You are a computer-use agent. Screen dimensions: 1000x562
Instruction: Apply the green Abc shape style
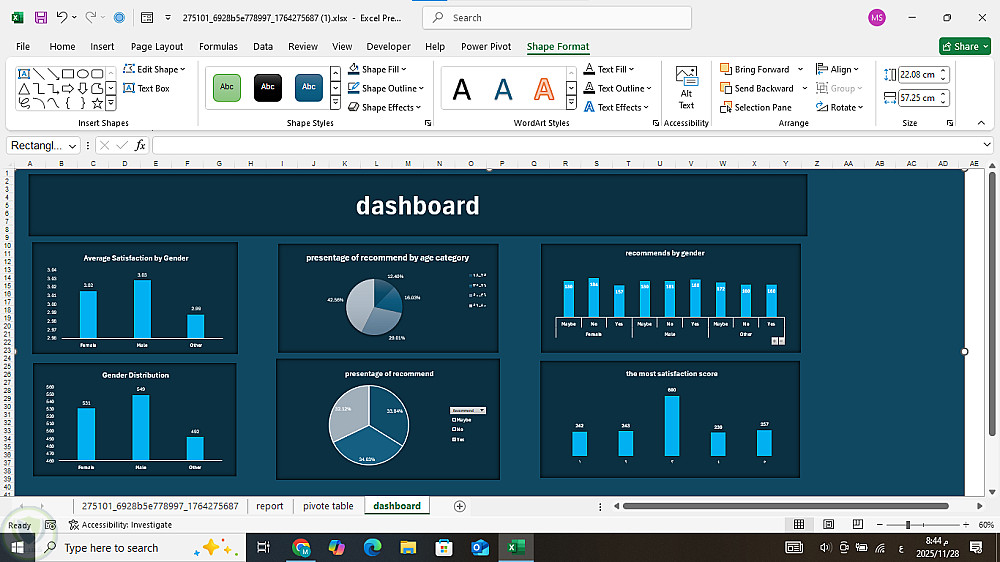[226, 87]
